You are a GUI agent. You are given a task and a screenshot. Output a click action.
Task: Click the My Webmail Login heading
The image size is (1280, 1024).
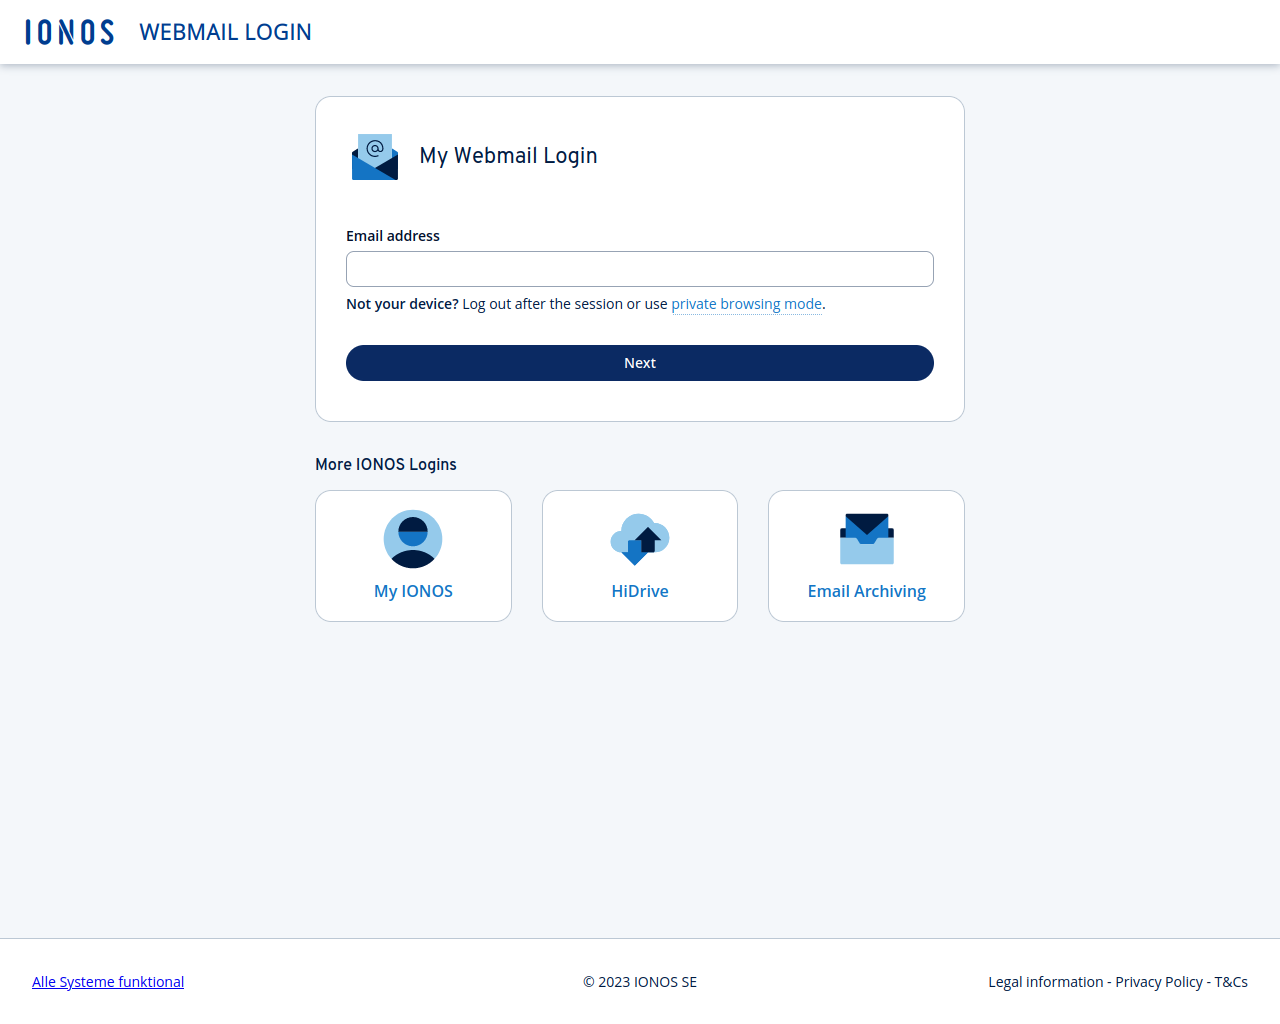(508, 156)
